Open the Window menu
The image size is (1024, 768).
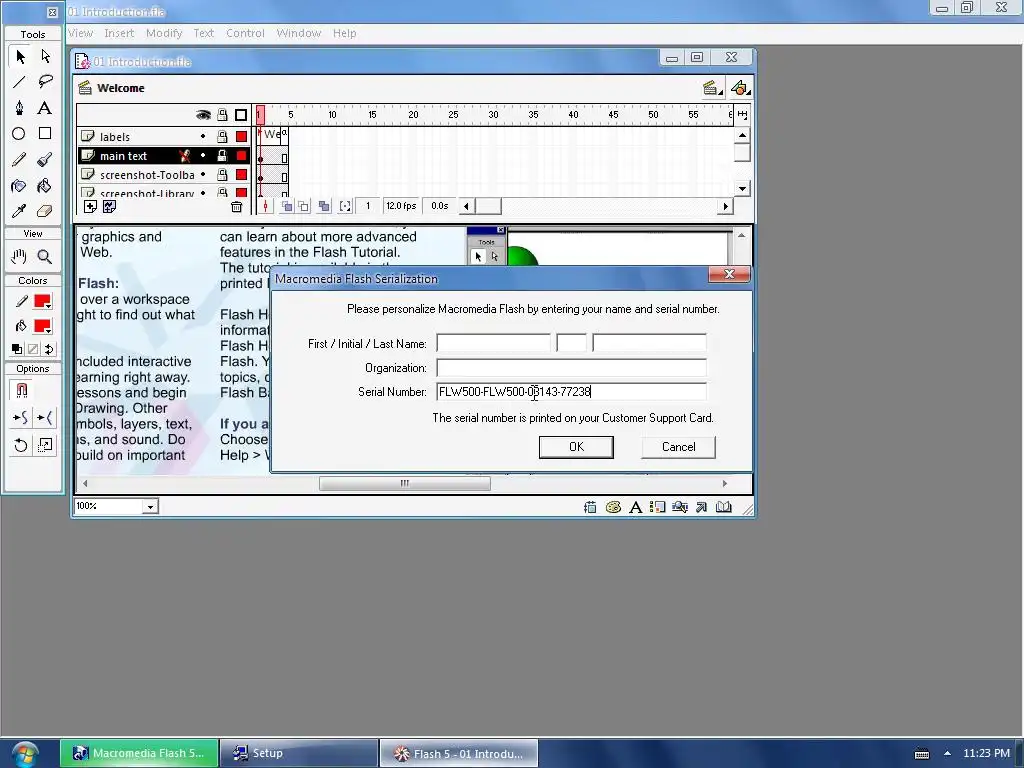[298, 33]
